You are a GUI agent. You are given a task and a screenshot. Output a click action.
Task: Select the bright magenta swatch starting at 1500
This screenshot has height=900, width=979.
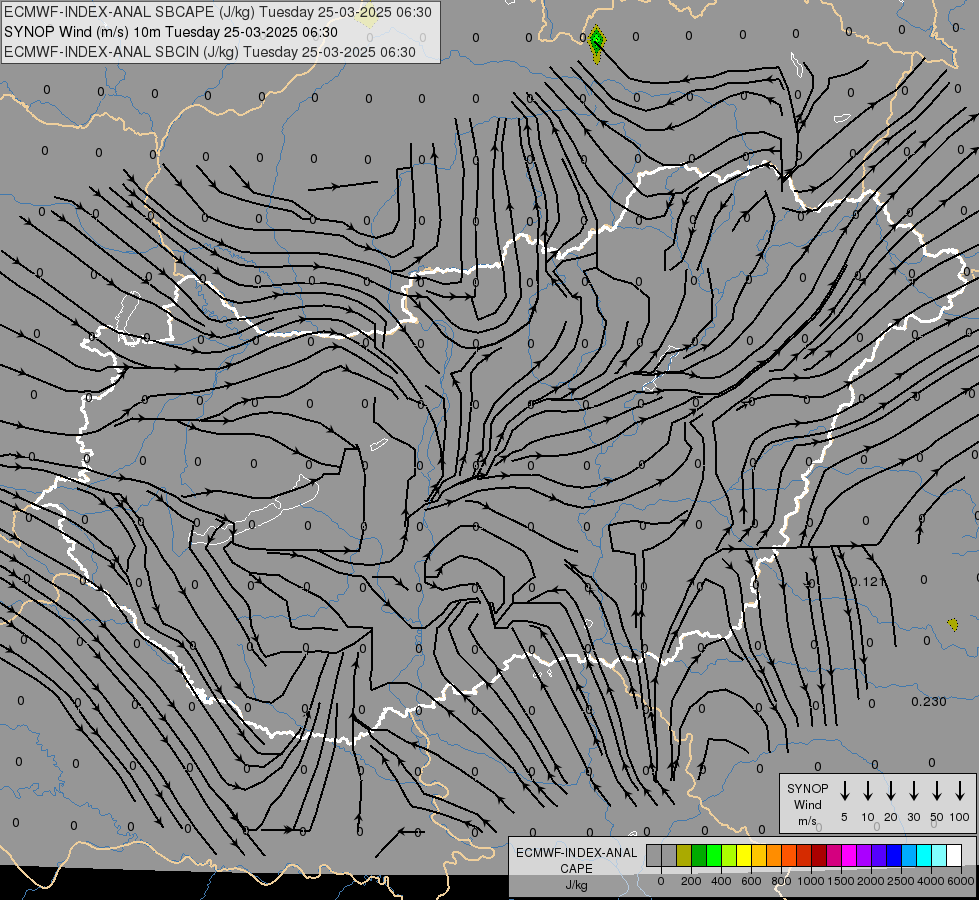(x=849, y=855)
